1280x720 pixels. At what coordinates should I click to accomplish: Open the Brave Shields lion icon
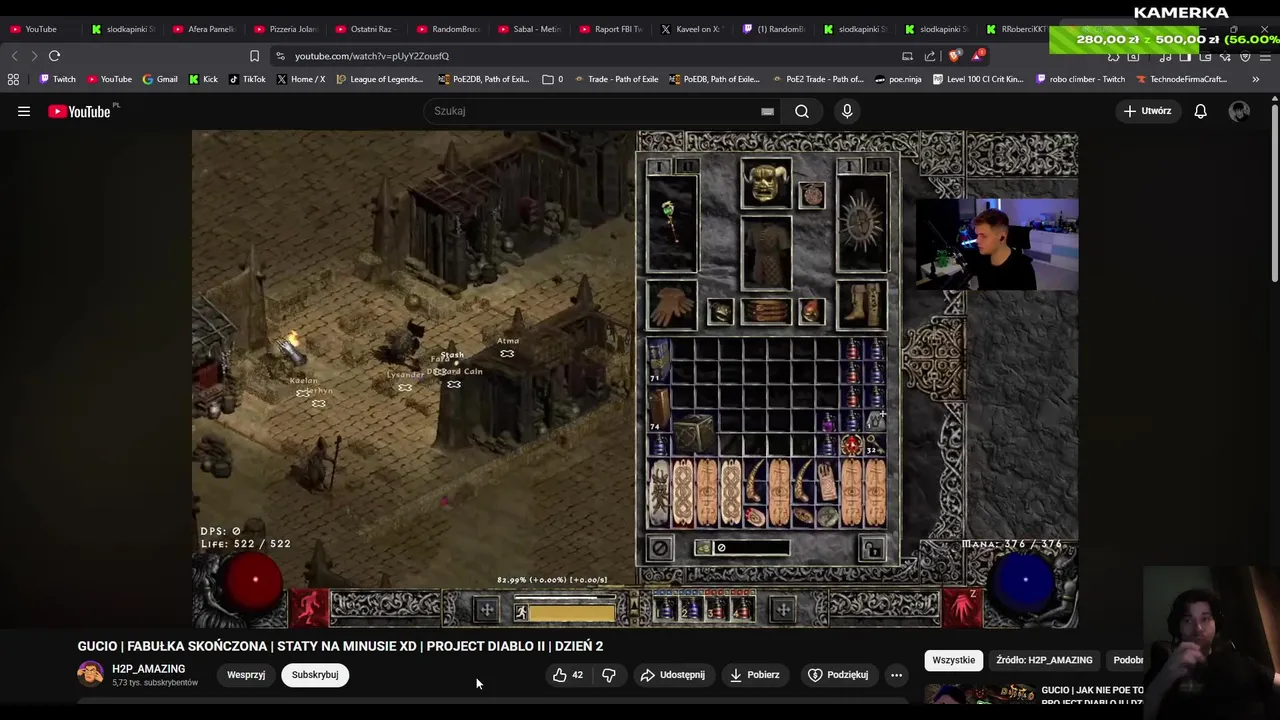pos(954,56)
